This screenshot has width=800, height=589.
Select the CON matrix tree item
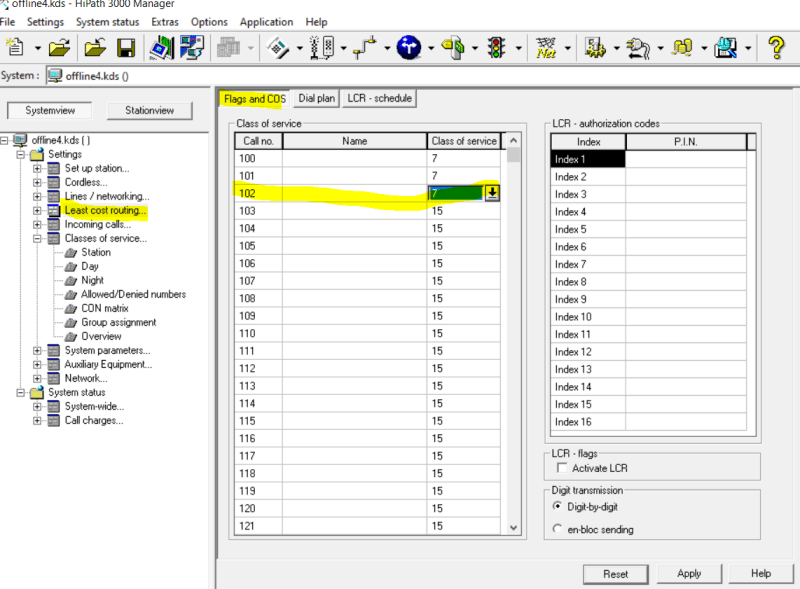[x=105, y=308]
